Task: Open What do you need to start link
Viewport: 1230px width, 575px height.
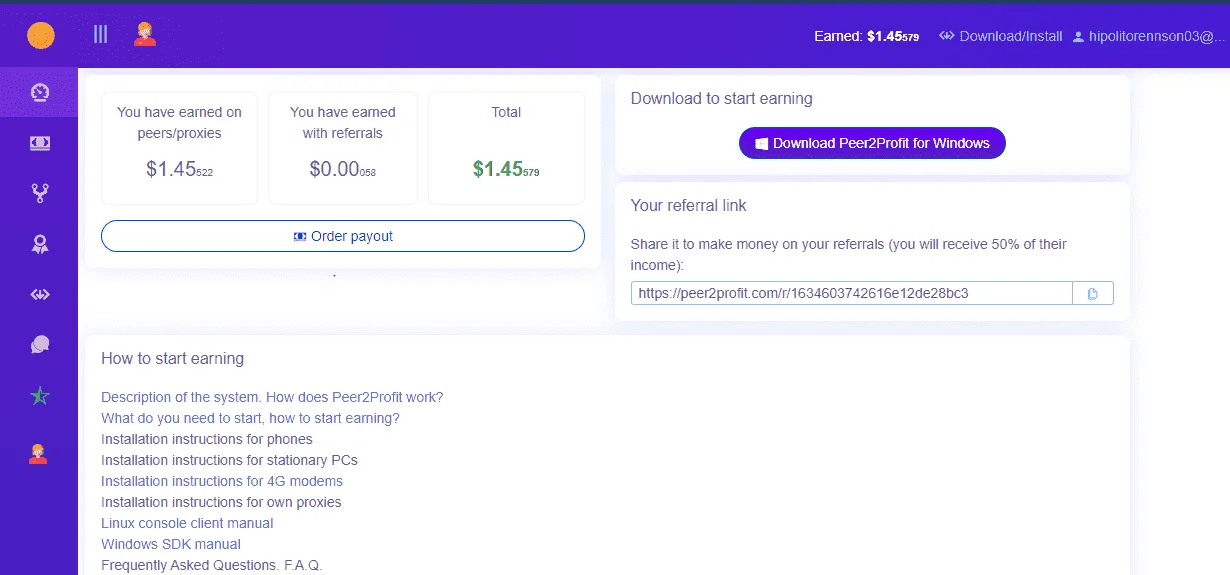Action: tap(250, 418)
